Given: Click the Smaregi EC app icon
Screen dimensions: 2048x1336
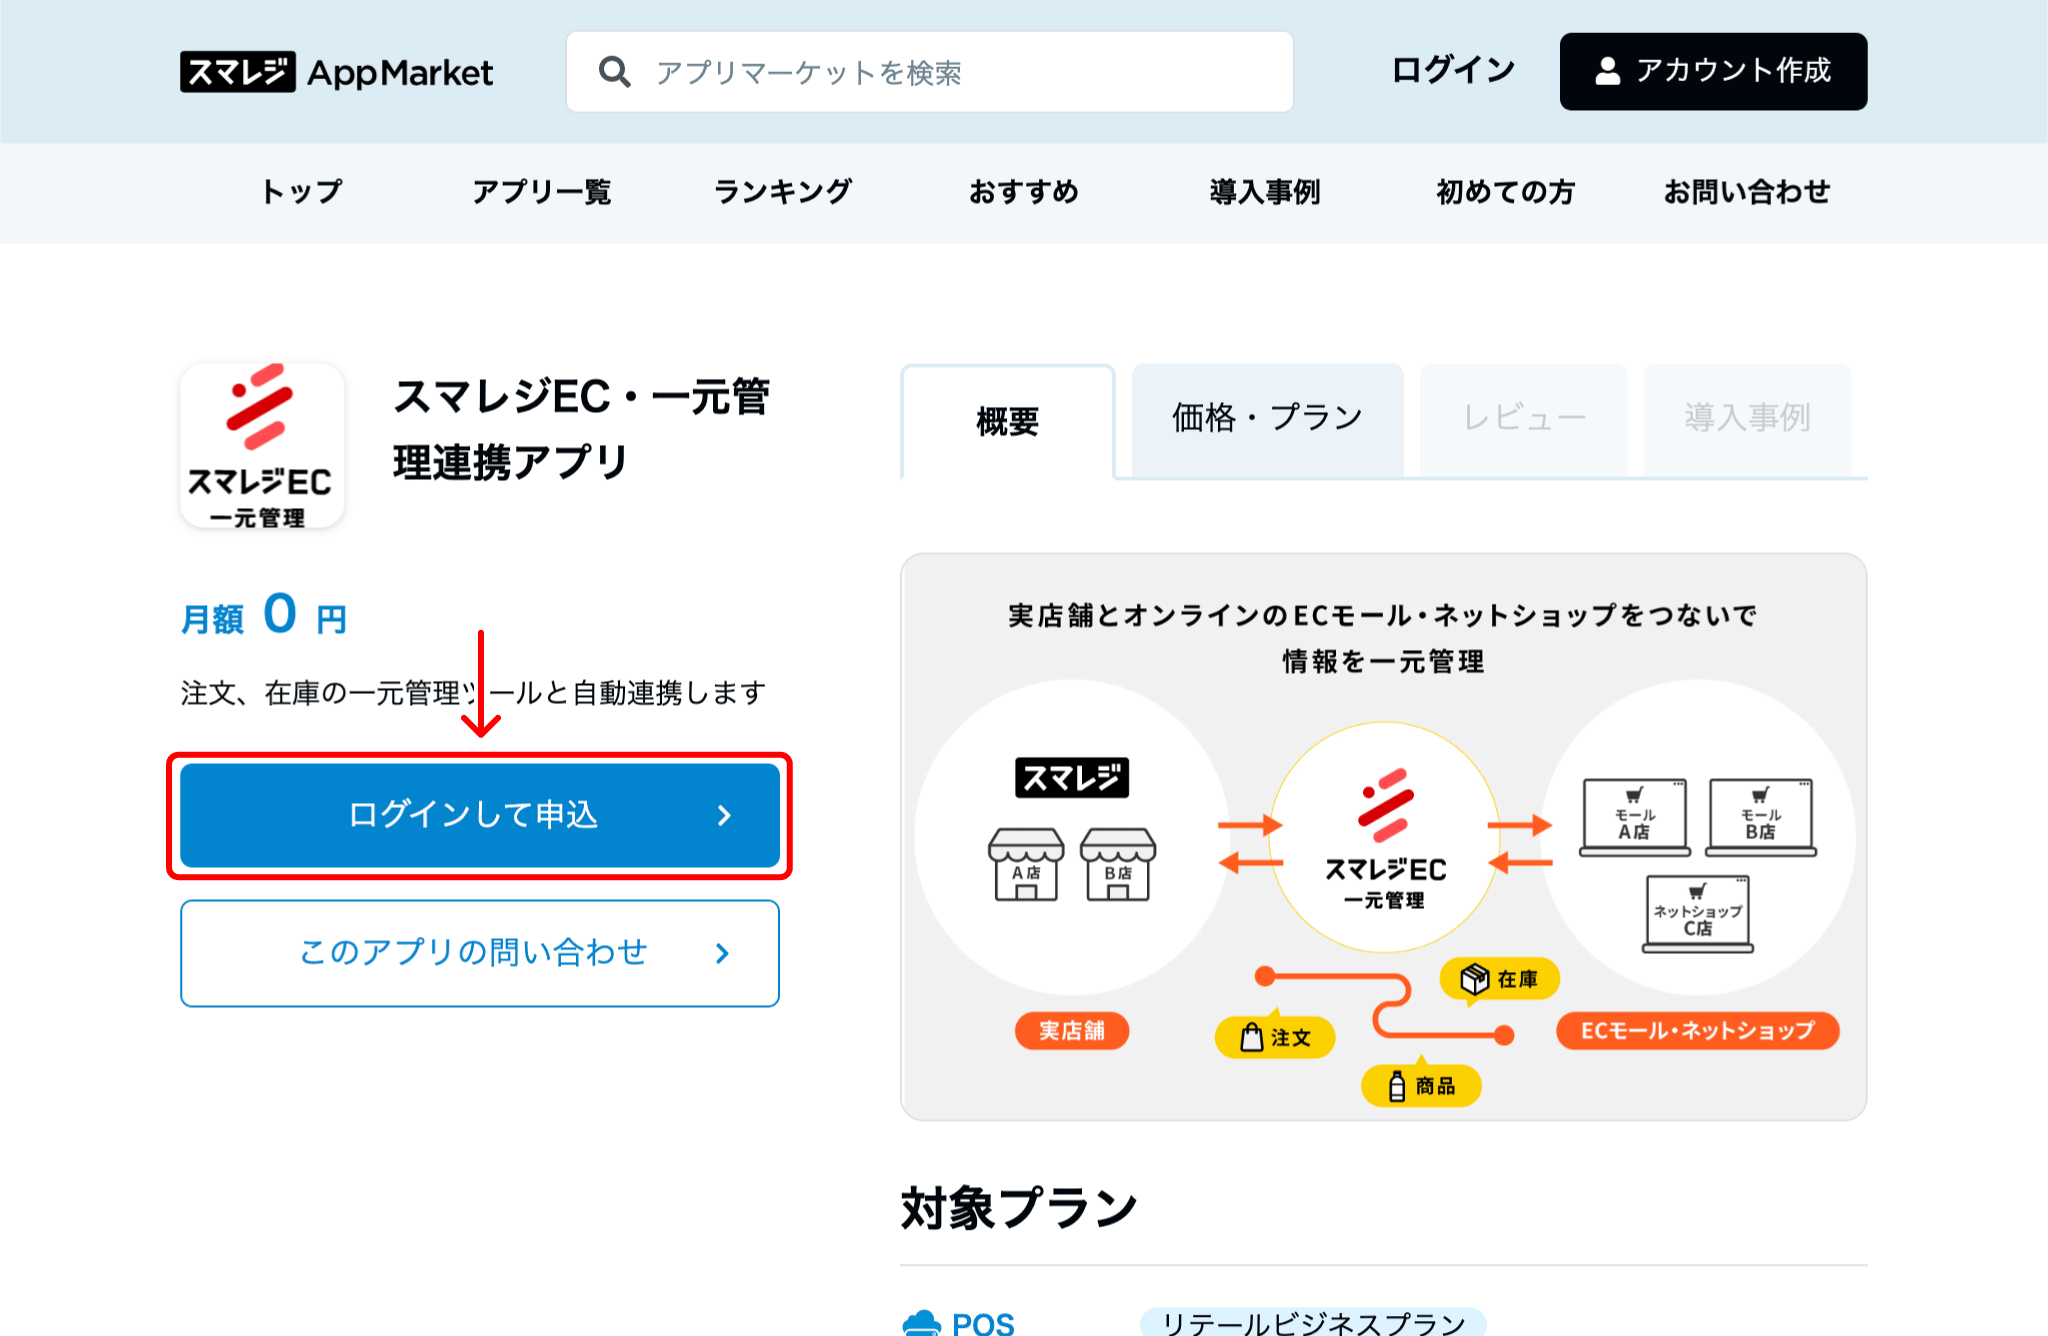Looking at the screenshot, I should pos(262,446).
